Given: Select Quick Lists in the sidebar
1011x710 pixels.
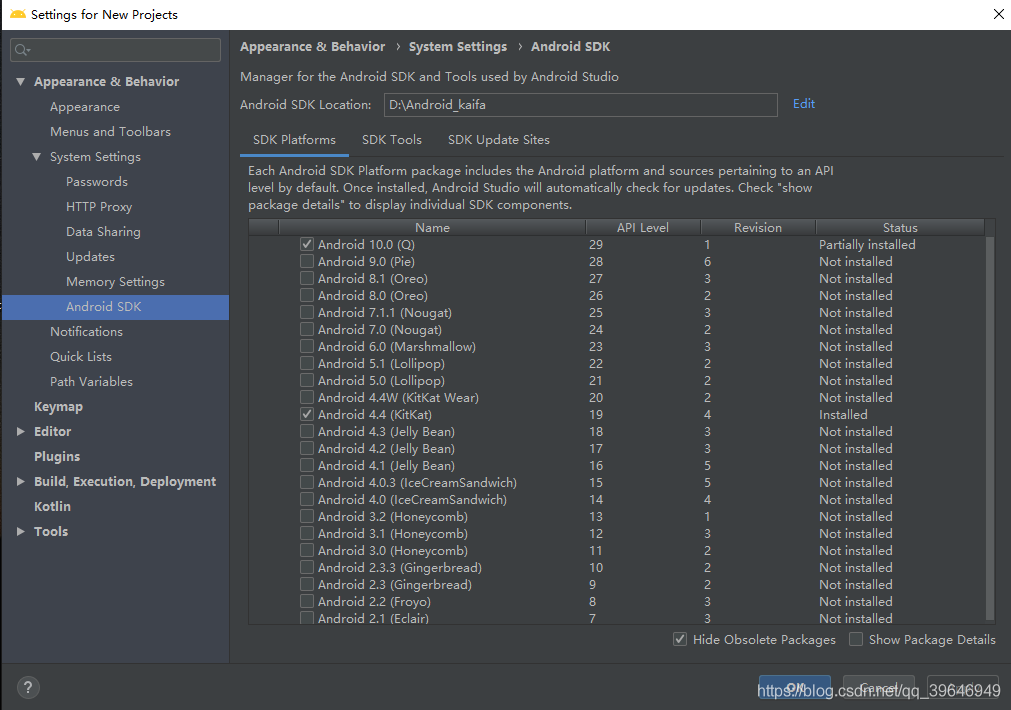Looking at the screenshot, I should pos(81,357).
